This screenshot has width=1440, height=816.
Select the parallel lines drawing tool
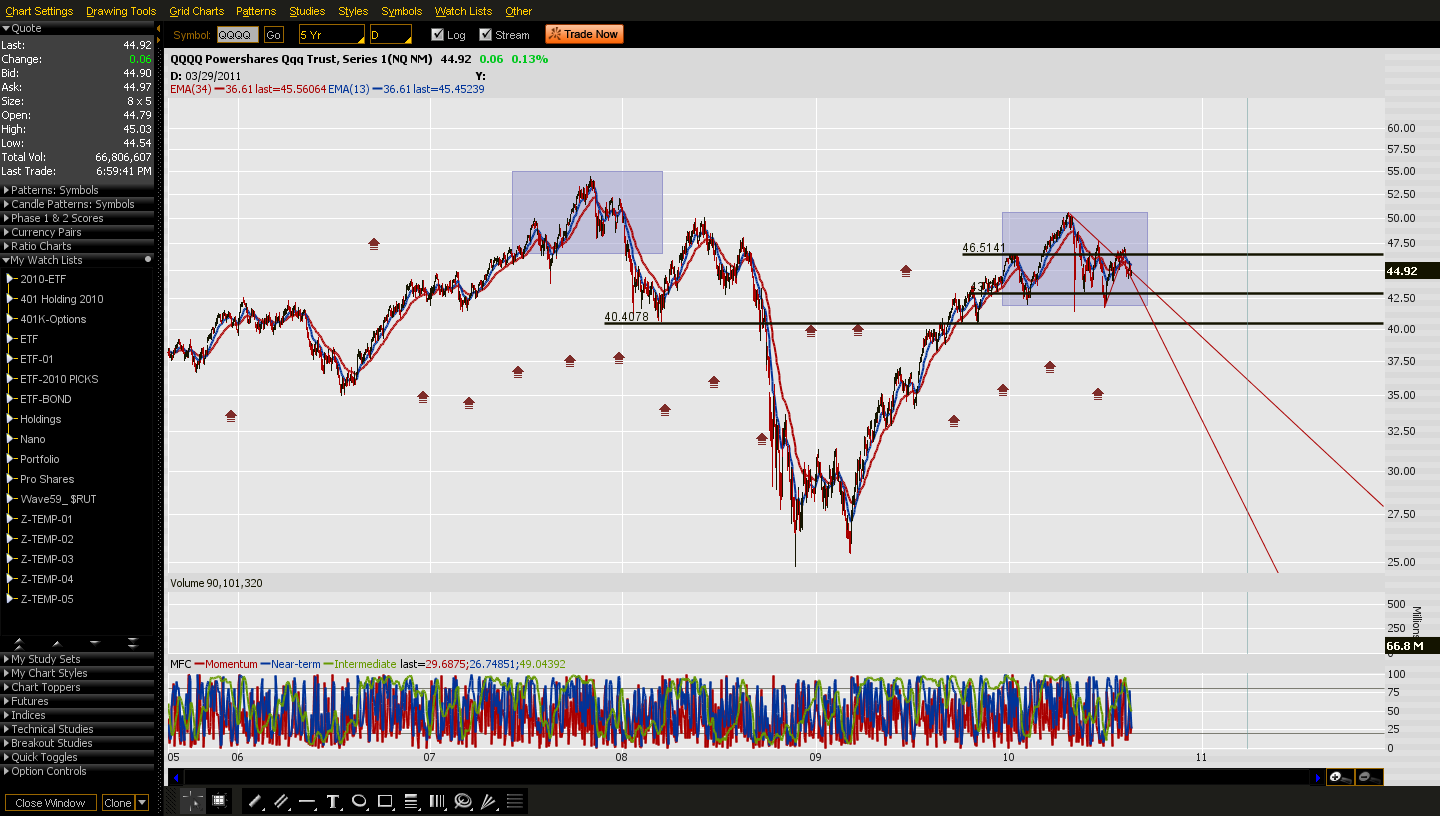click(281, 801)
